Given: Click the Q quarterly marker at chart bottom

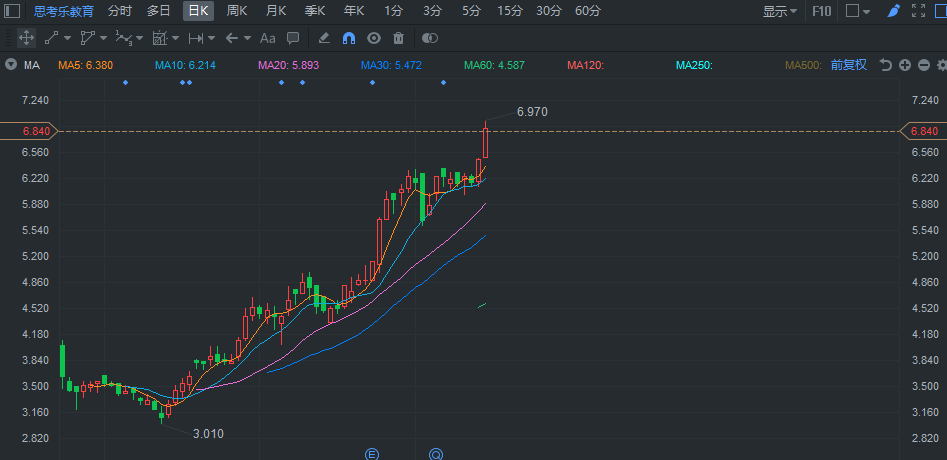Looking at the screenshot, I should coord(436,454).
